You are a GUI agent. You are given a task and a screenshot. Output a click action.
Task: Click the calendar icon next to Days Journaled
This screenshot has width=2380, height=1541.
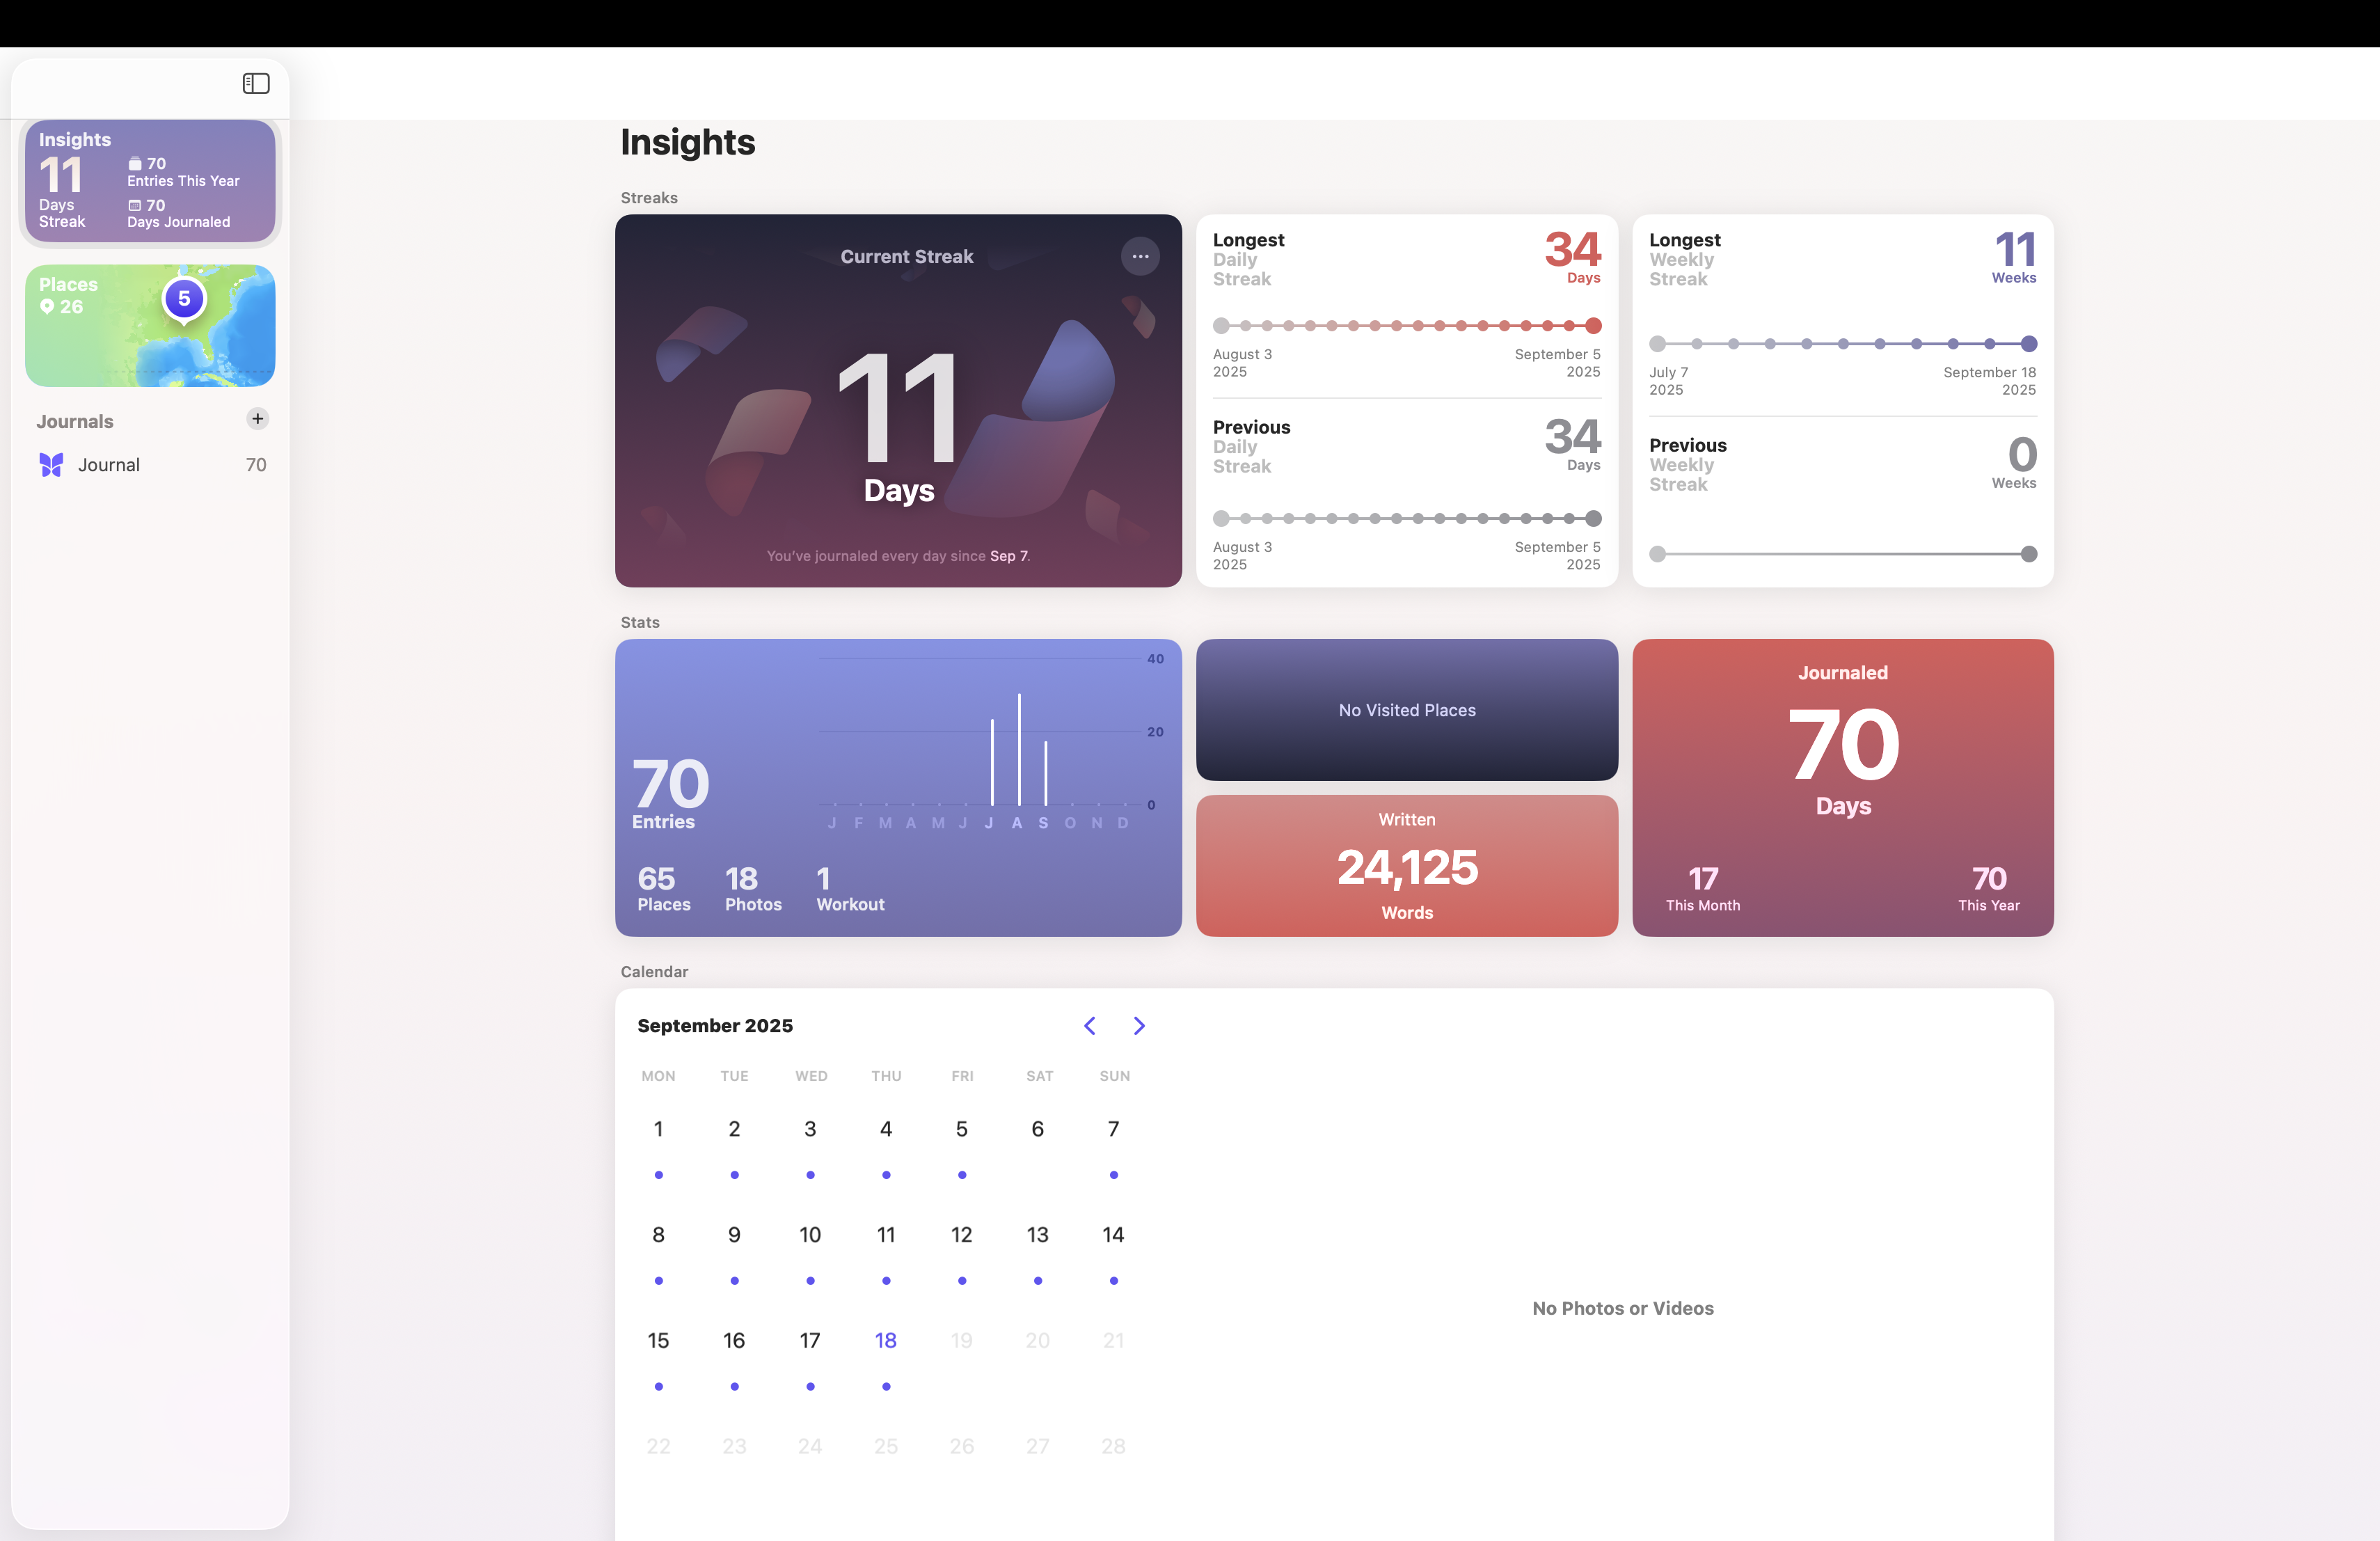[x=134, y=205]
